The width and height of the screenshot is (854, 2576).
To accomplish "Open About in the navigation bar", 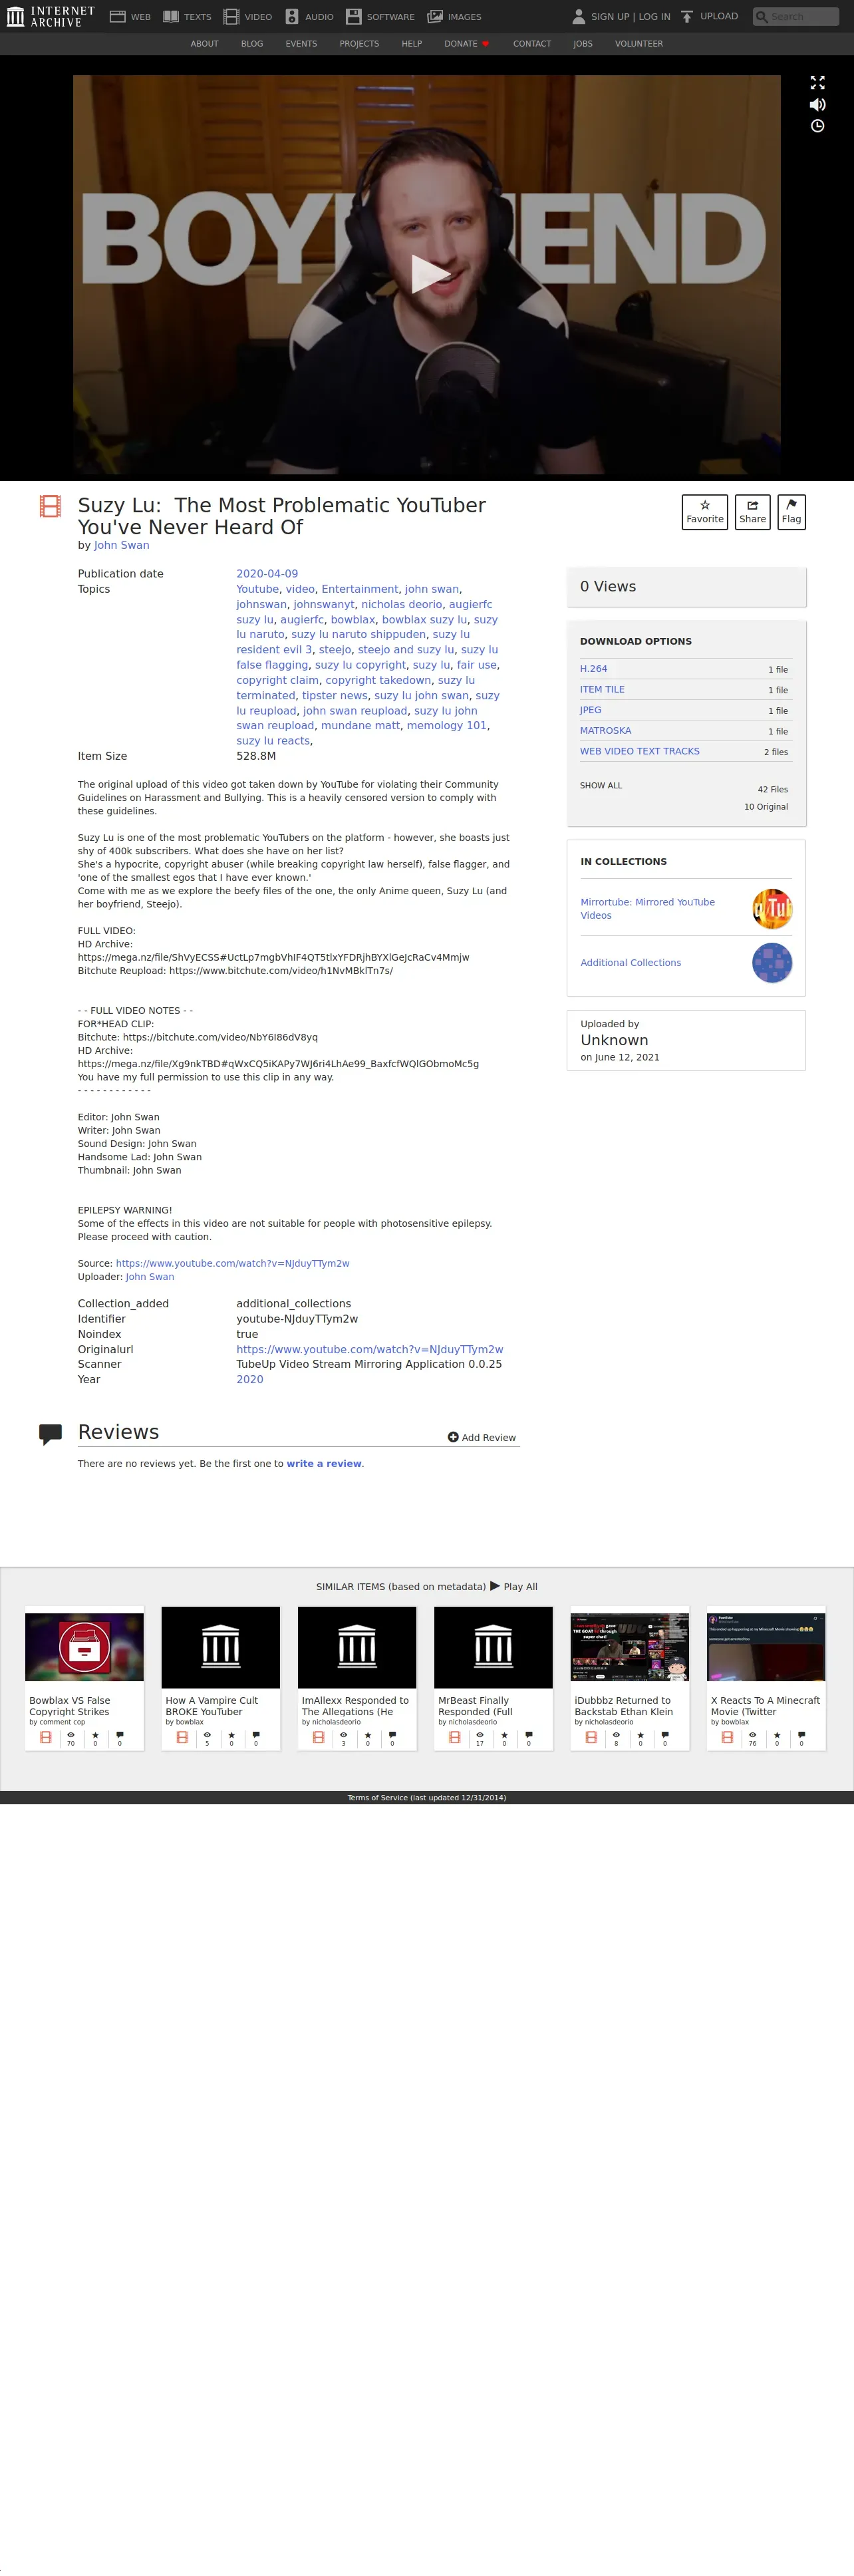I will tap(204, 44).
